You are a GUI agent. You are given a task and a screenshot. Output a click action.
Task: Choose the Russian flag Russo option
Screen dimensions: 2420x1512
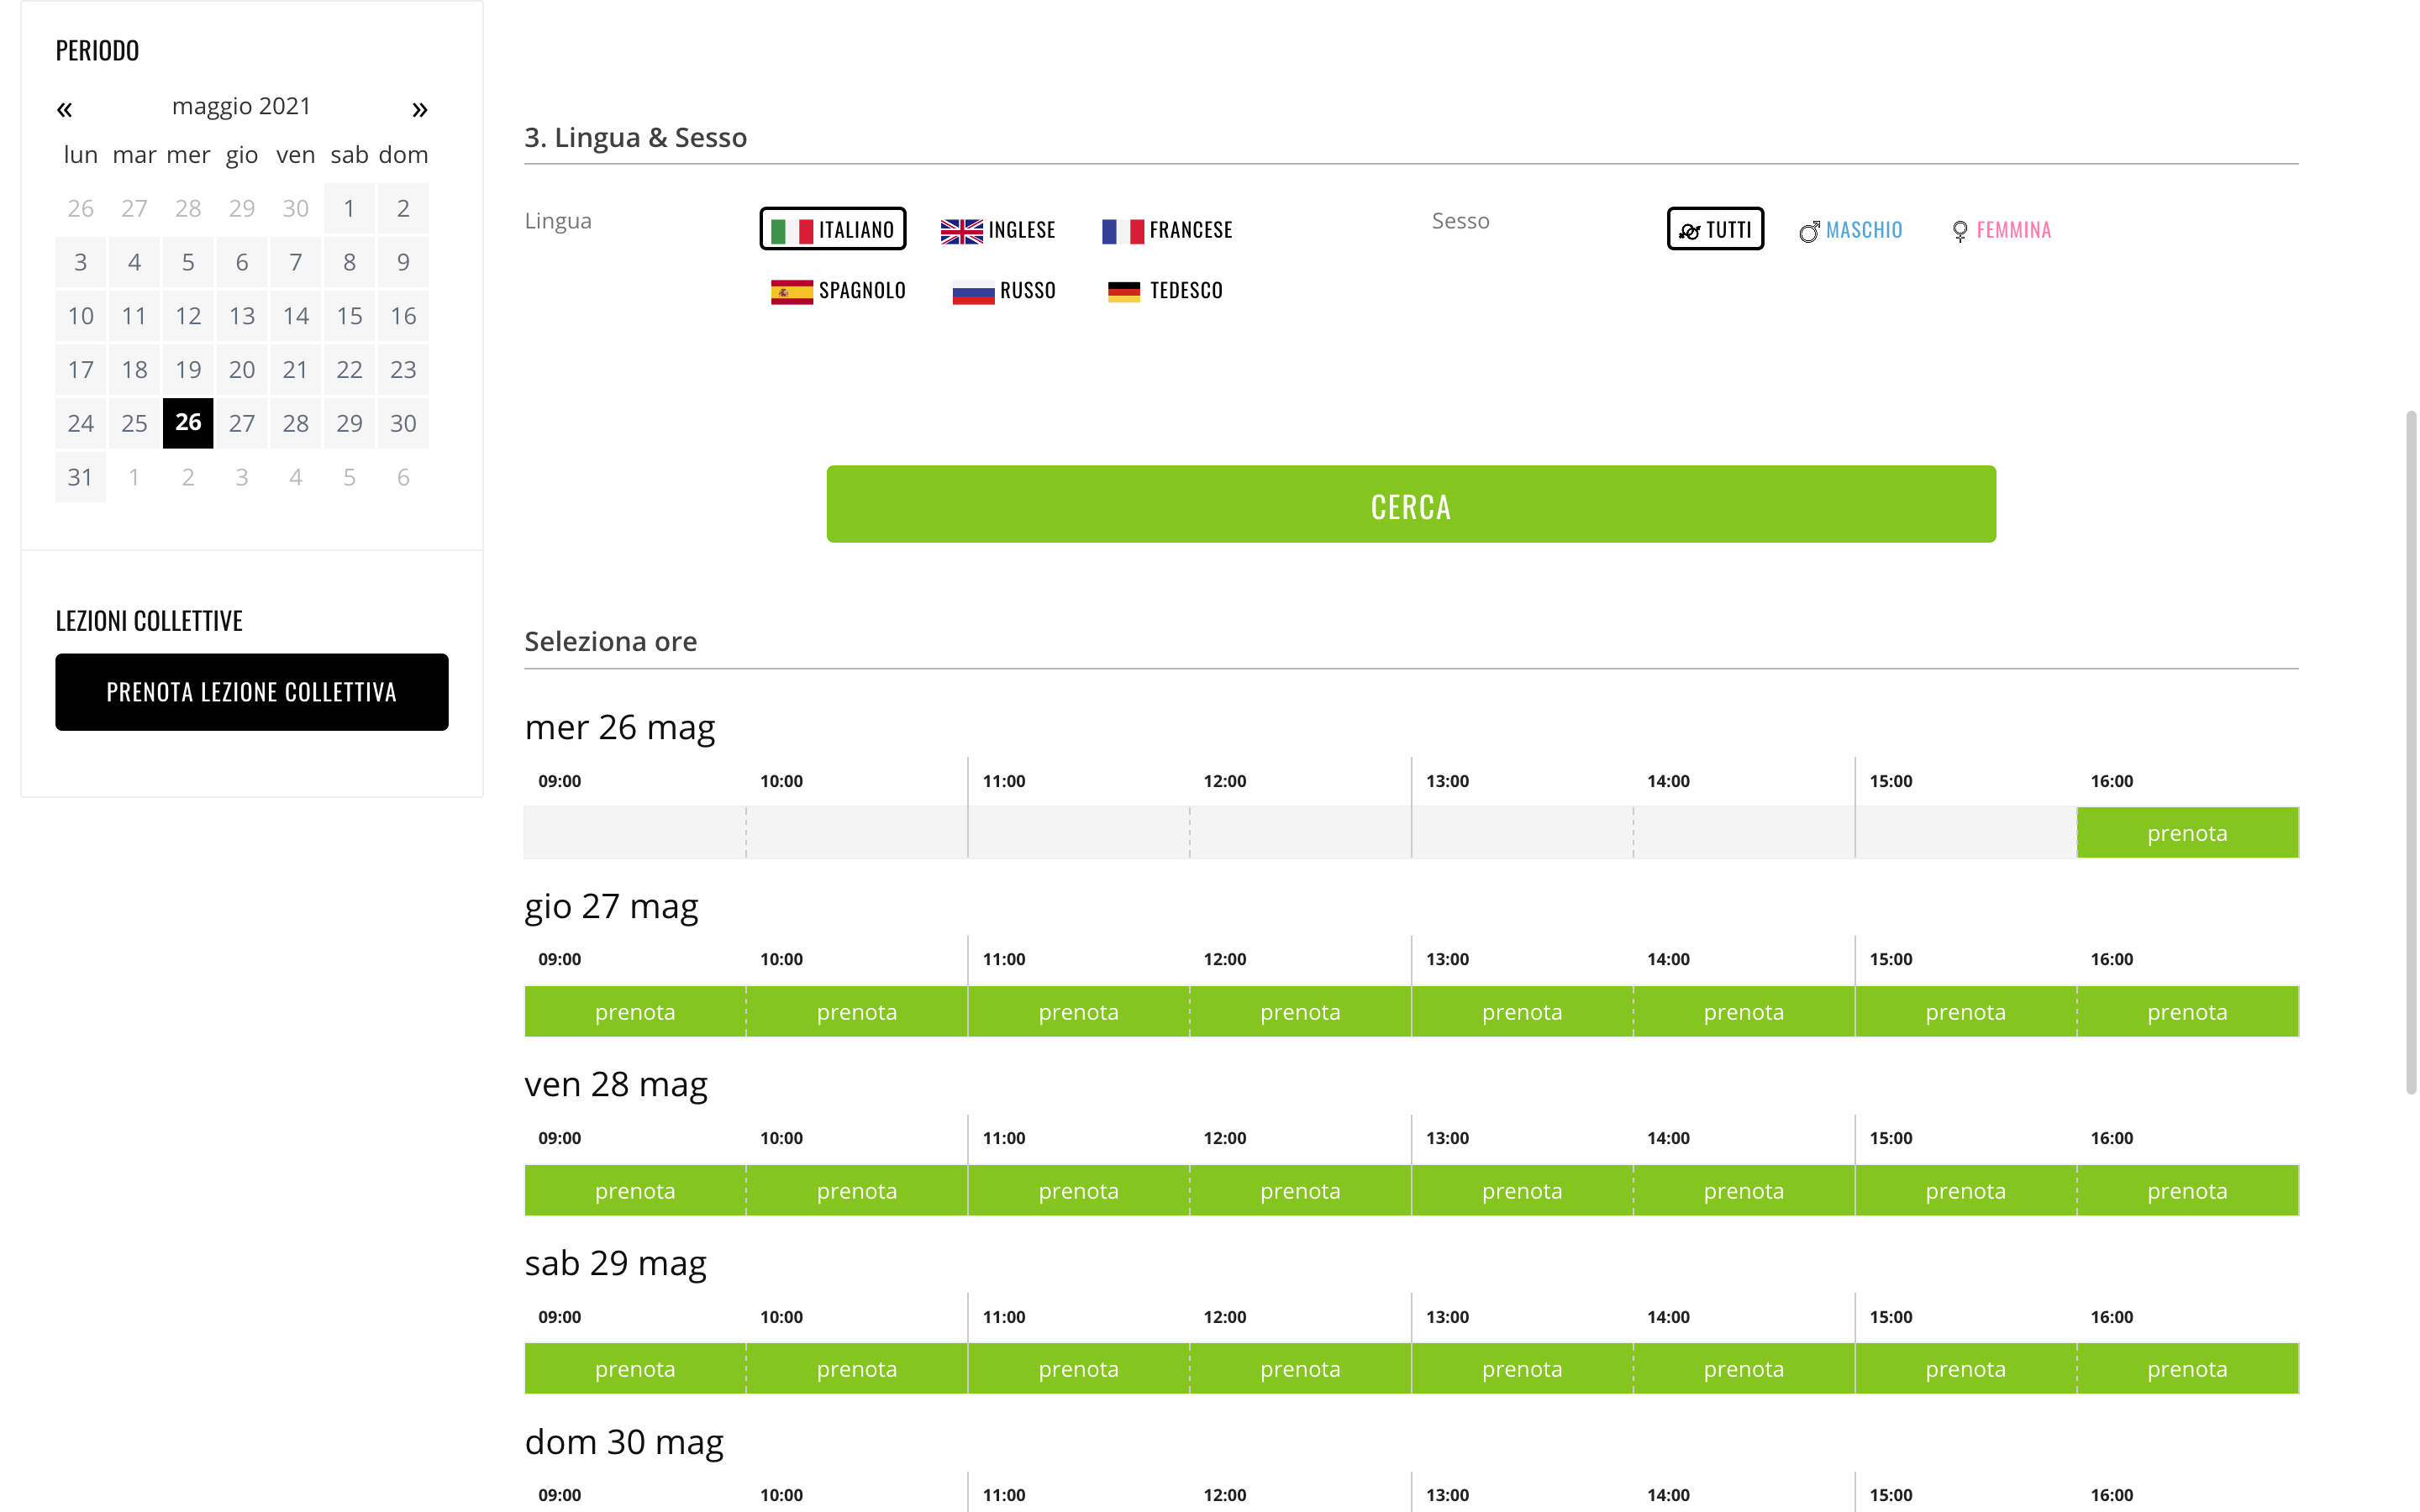pyautogui.click(x=1003, y=291)
